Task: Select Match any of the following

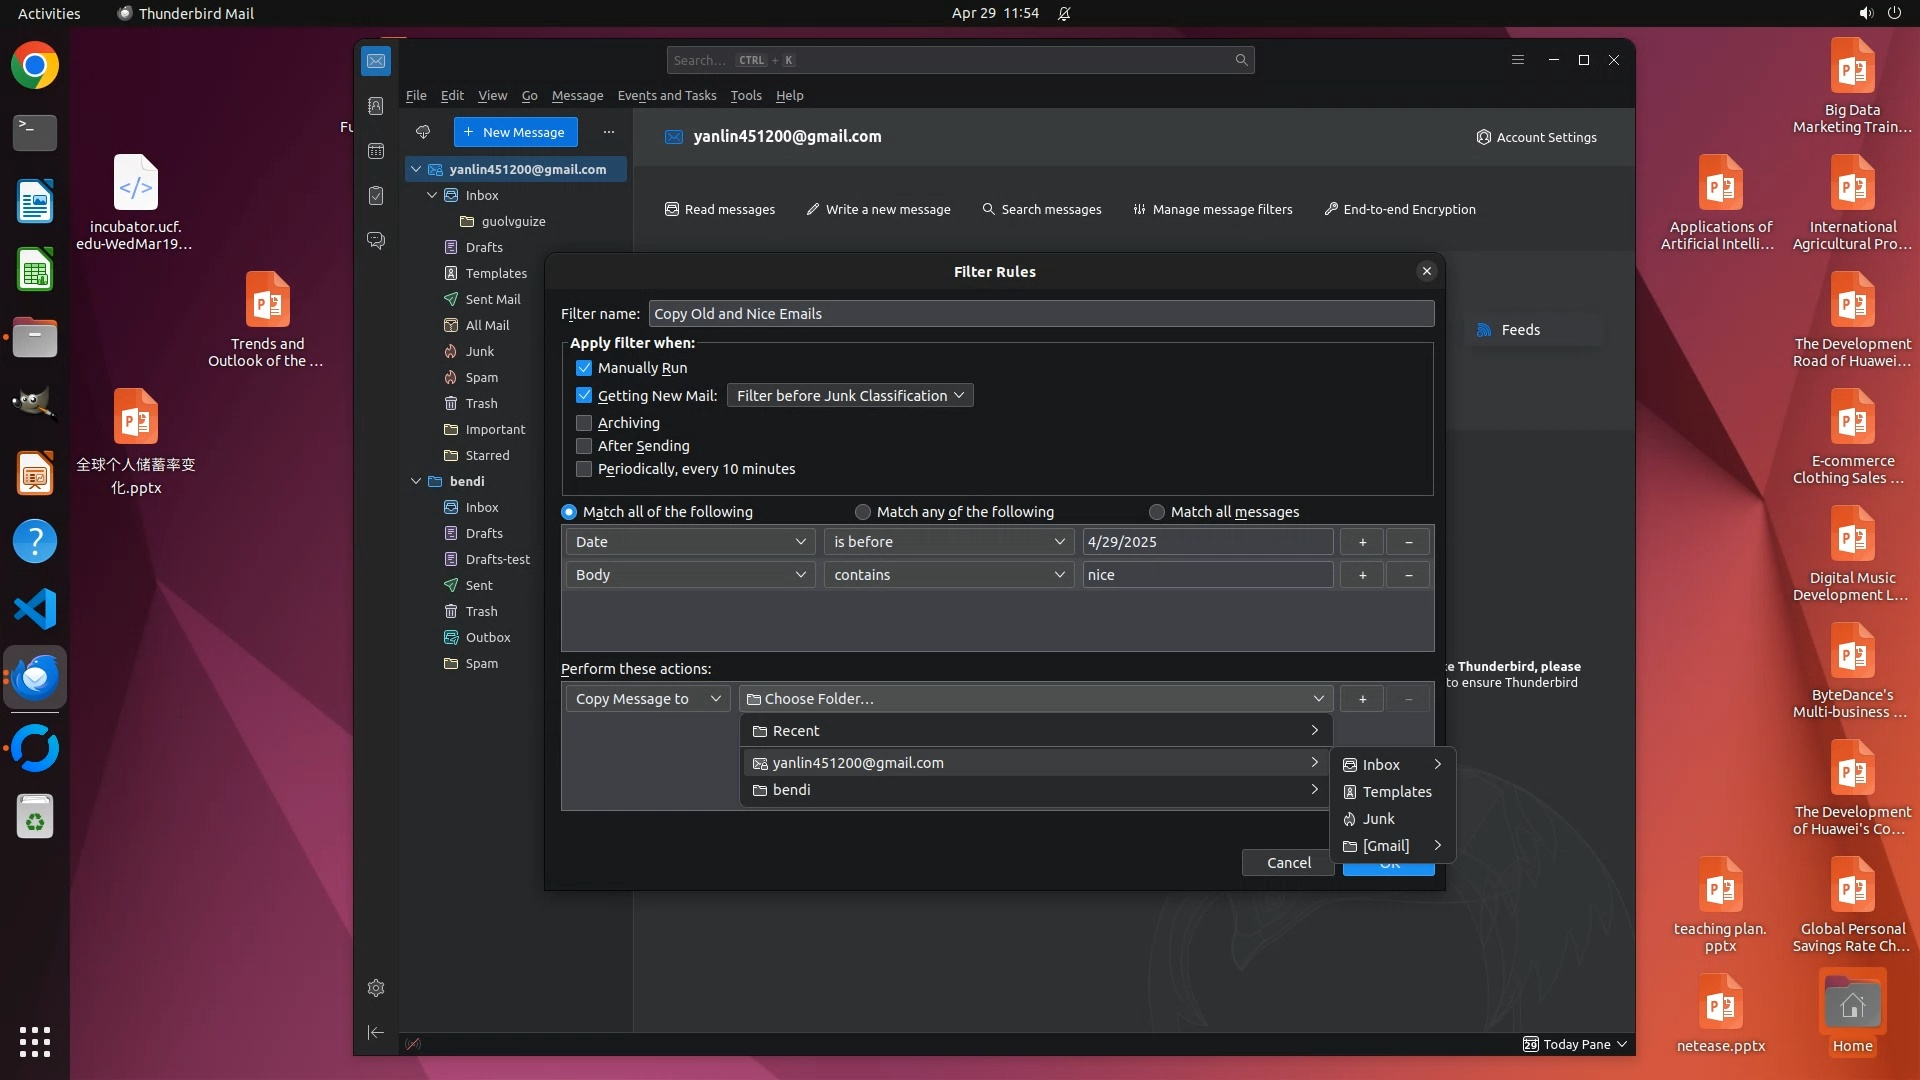Action: [x=863, y=512]
